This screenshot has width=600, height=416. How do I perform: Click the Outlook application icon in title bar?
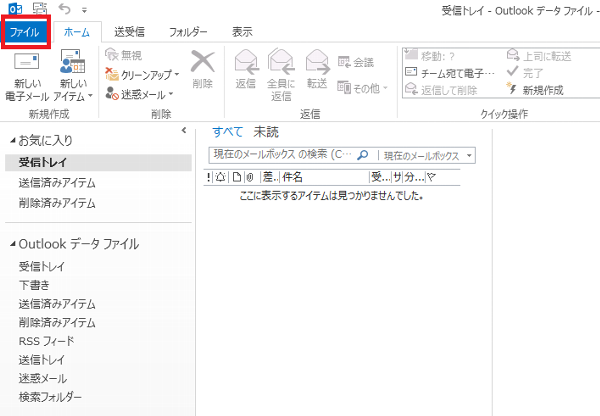(15, 9)
